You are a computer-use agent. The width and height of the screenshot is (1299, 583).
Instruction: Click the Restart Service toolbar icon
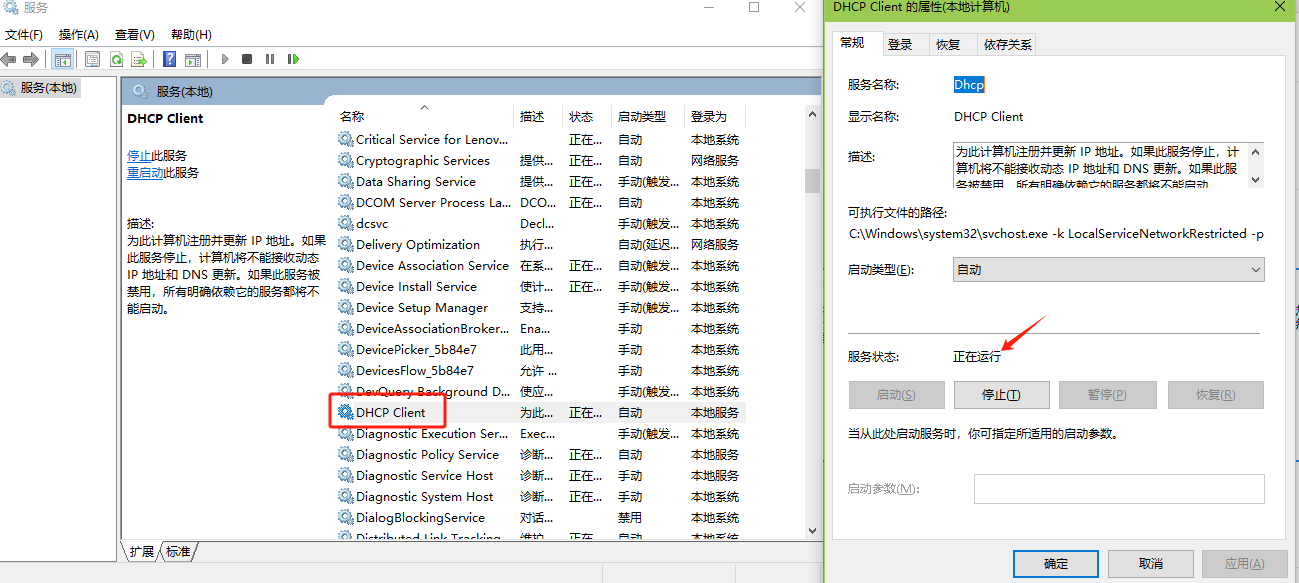click(x=293, y=60)
